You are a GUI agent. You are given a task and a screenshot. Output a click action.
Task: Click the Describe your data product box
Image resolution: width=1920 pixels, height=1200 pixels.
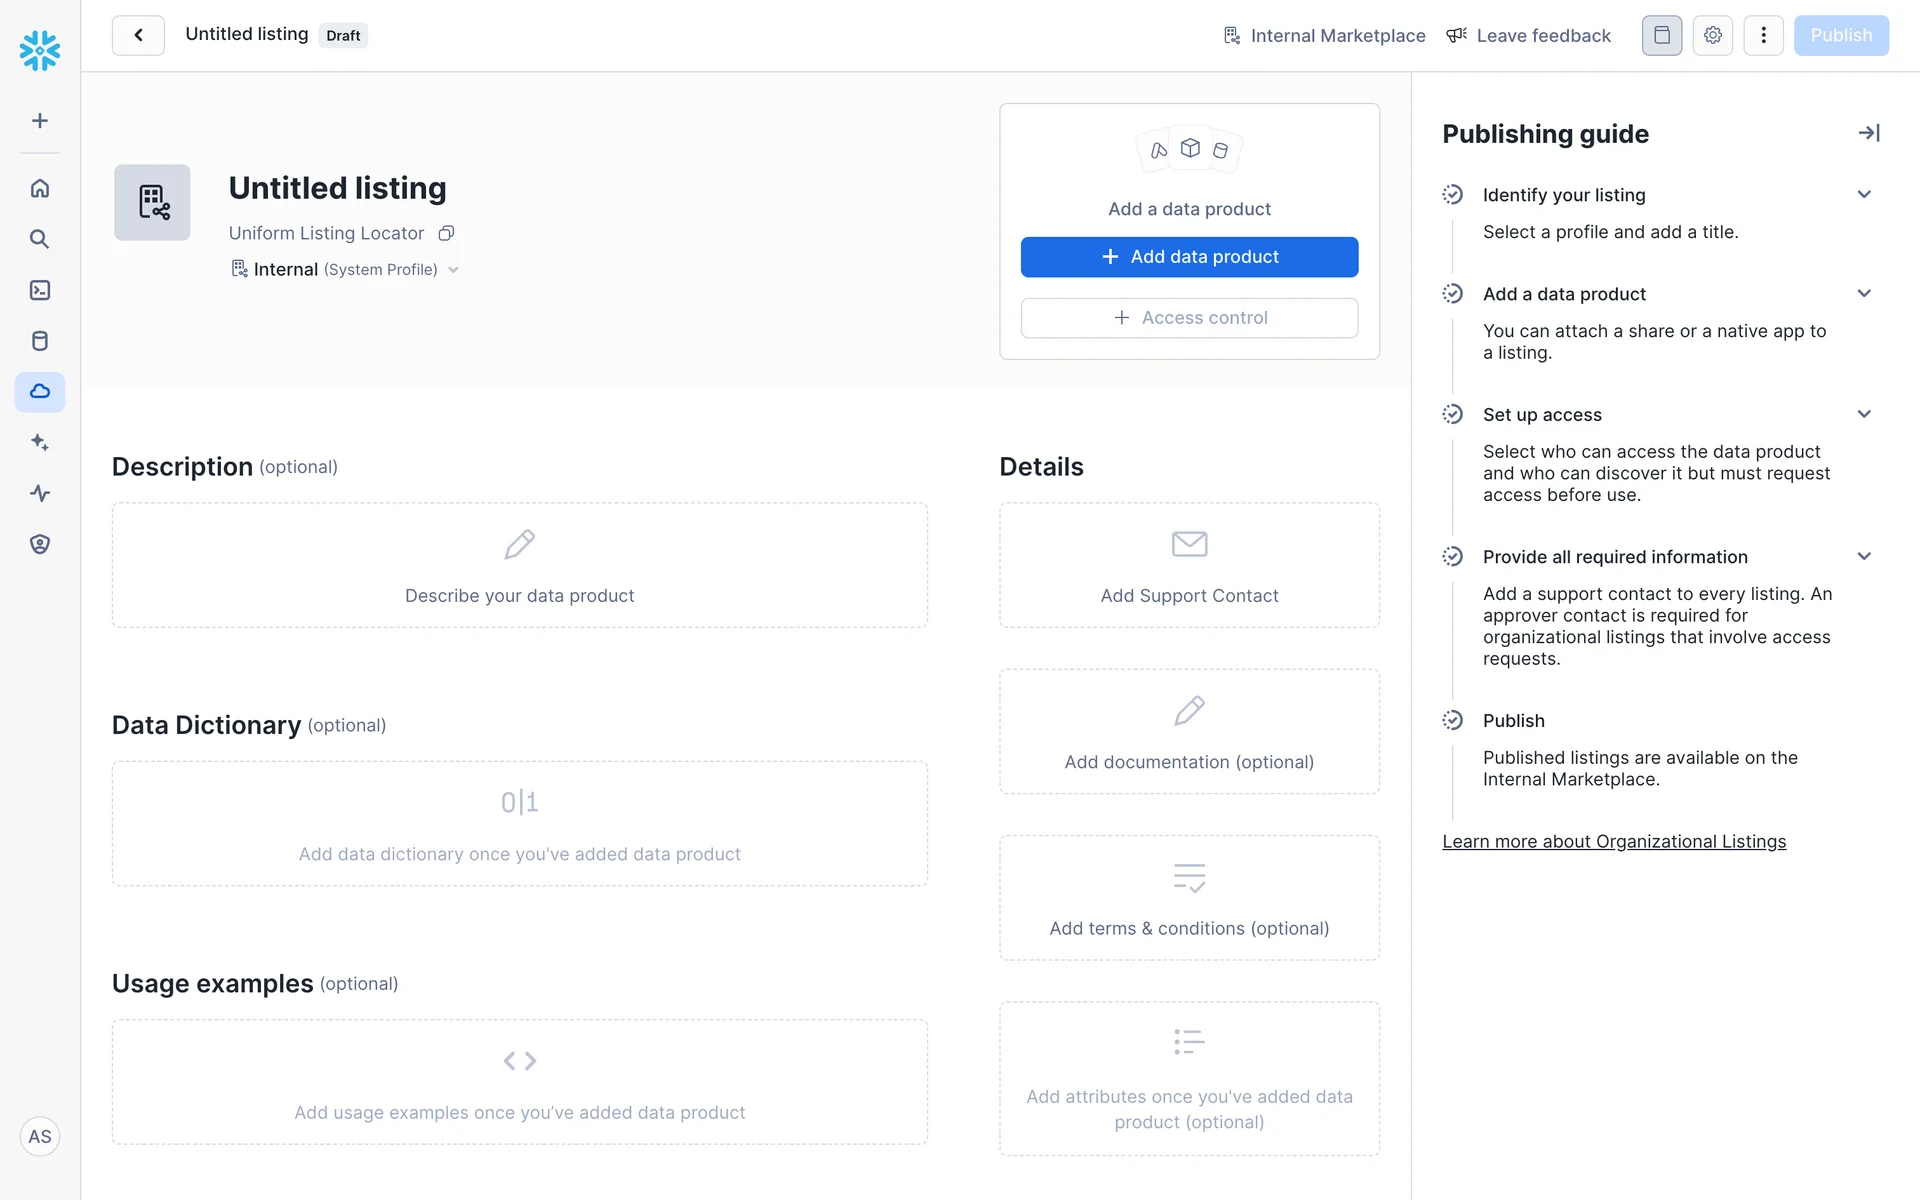(519, 565)
